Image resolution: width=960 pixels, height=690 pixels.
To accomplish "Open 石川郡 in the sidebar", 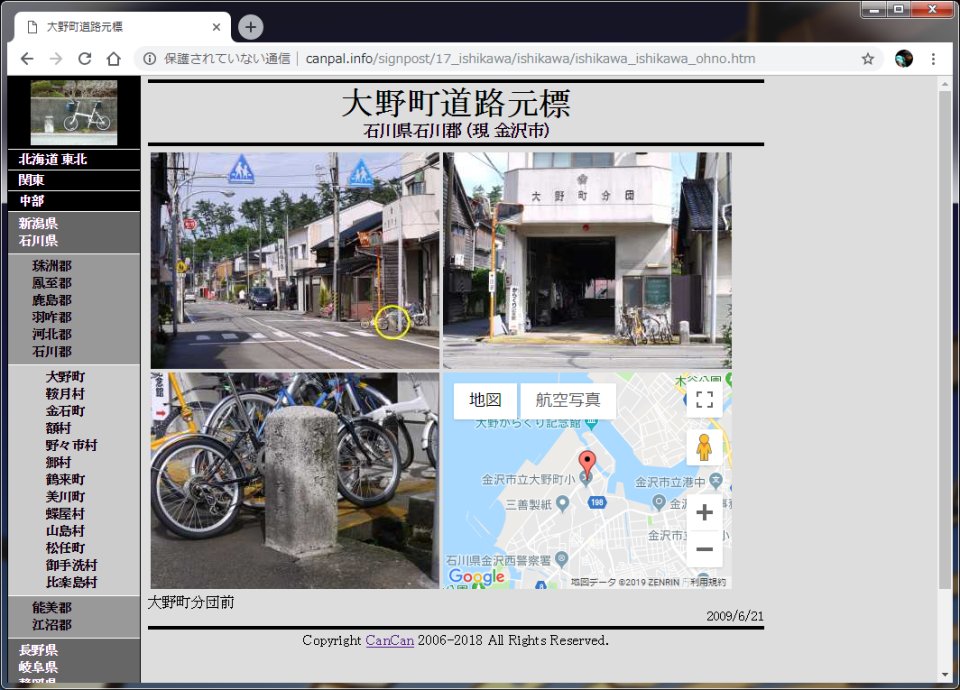I will tap(51, 351).
